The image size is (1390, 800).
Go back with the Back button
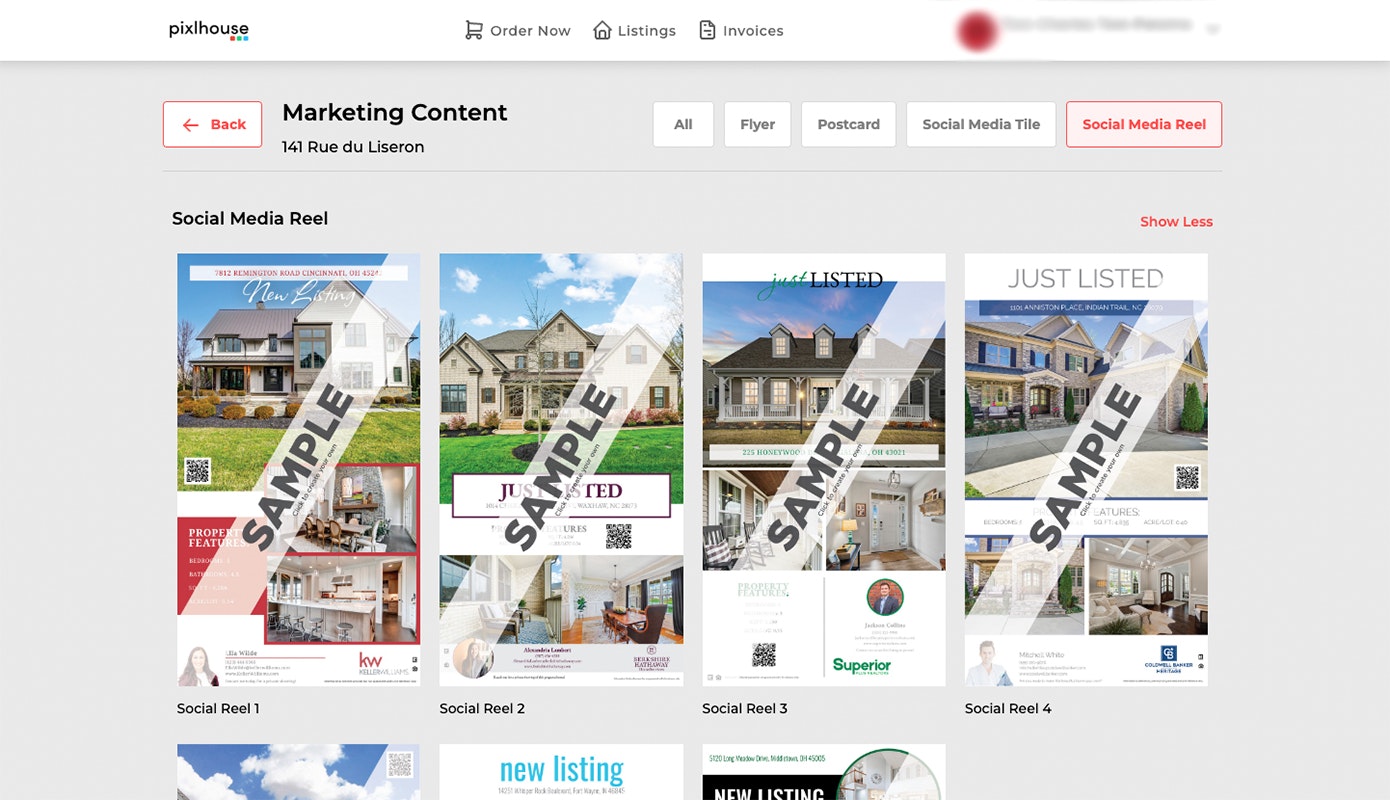tap(212, 124)
